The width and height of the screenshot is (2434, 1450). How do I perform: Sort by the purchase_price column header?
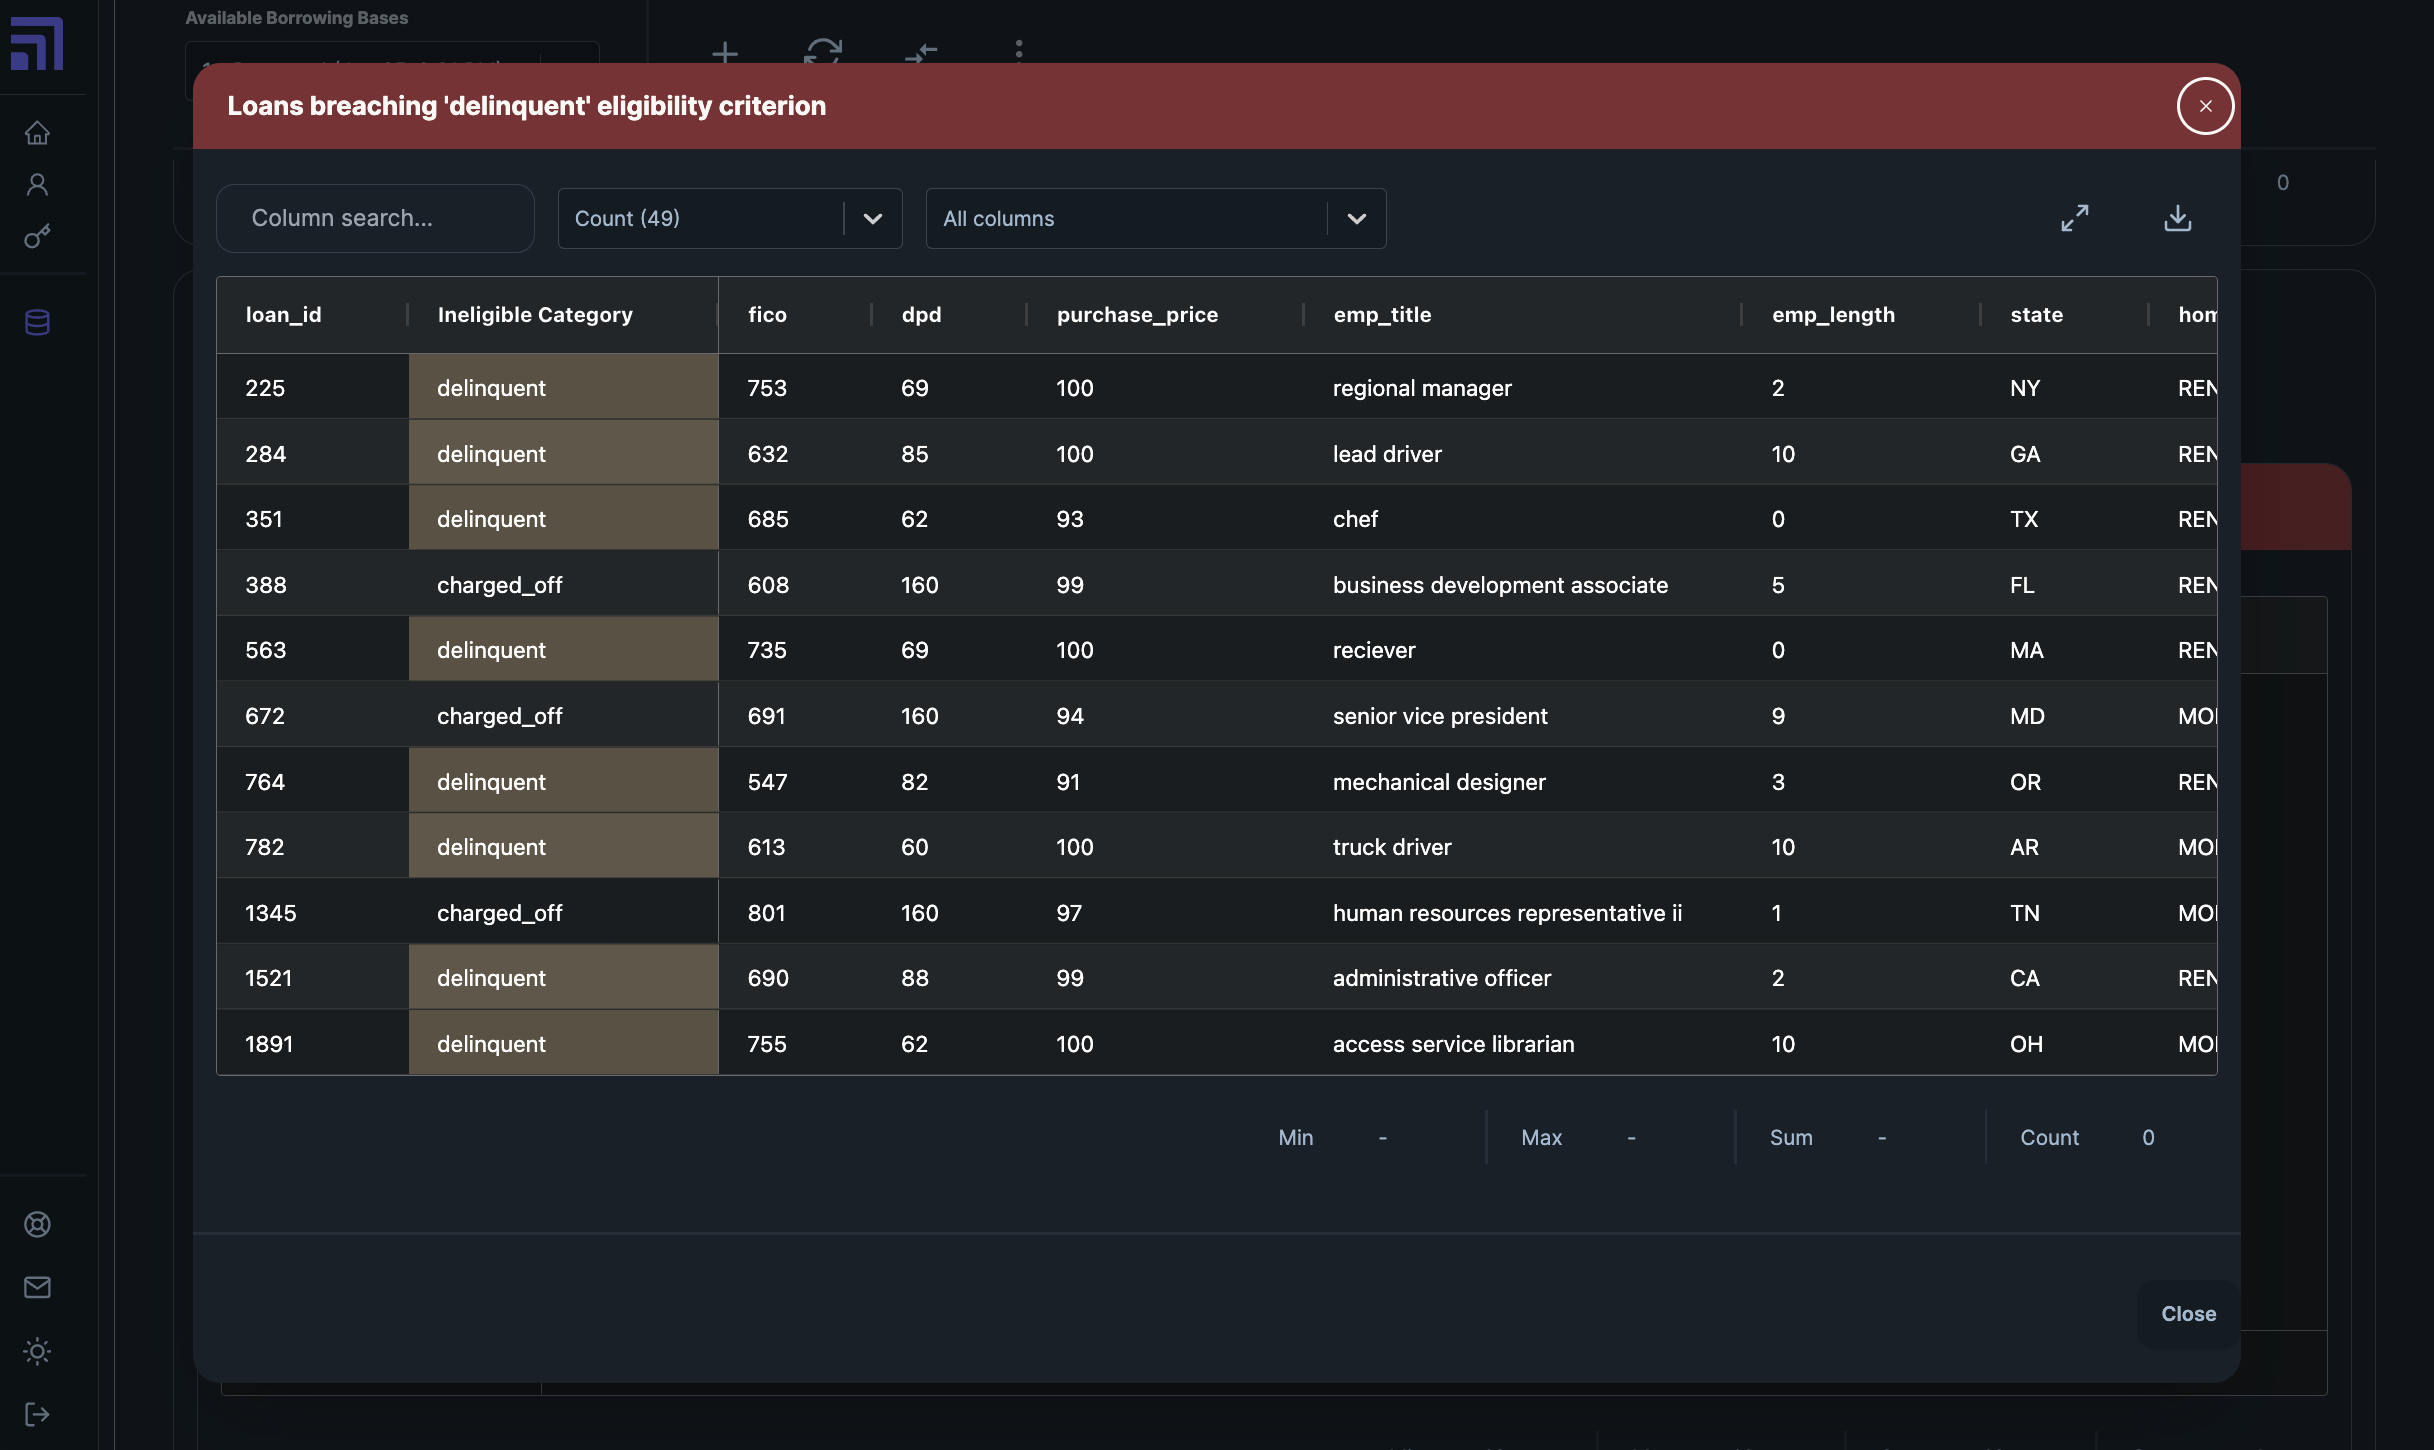click(1137, 315)
